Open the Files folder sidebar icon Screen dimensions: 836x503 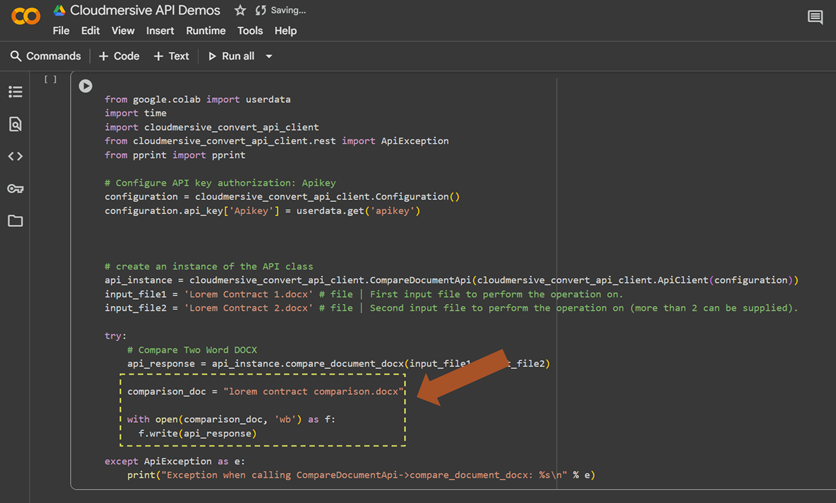[x=15, y=221]
